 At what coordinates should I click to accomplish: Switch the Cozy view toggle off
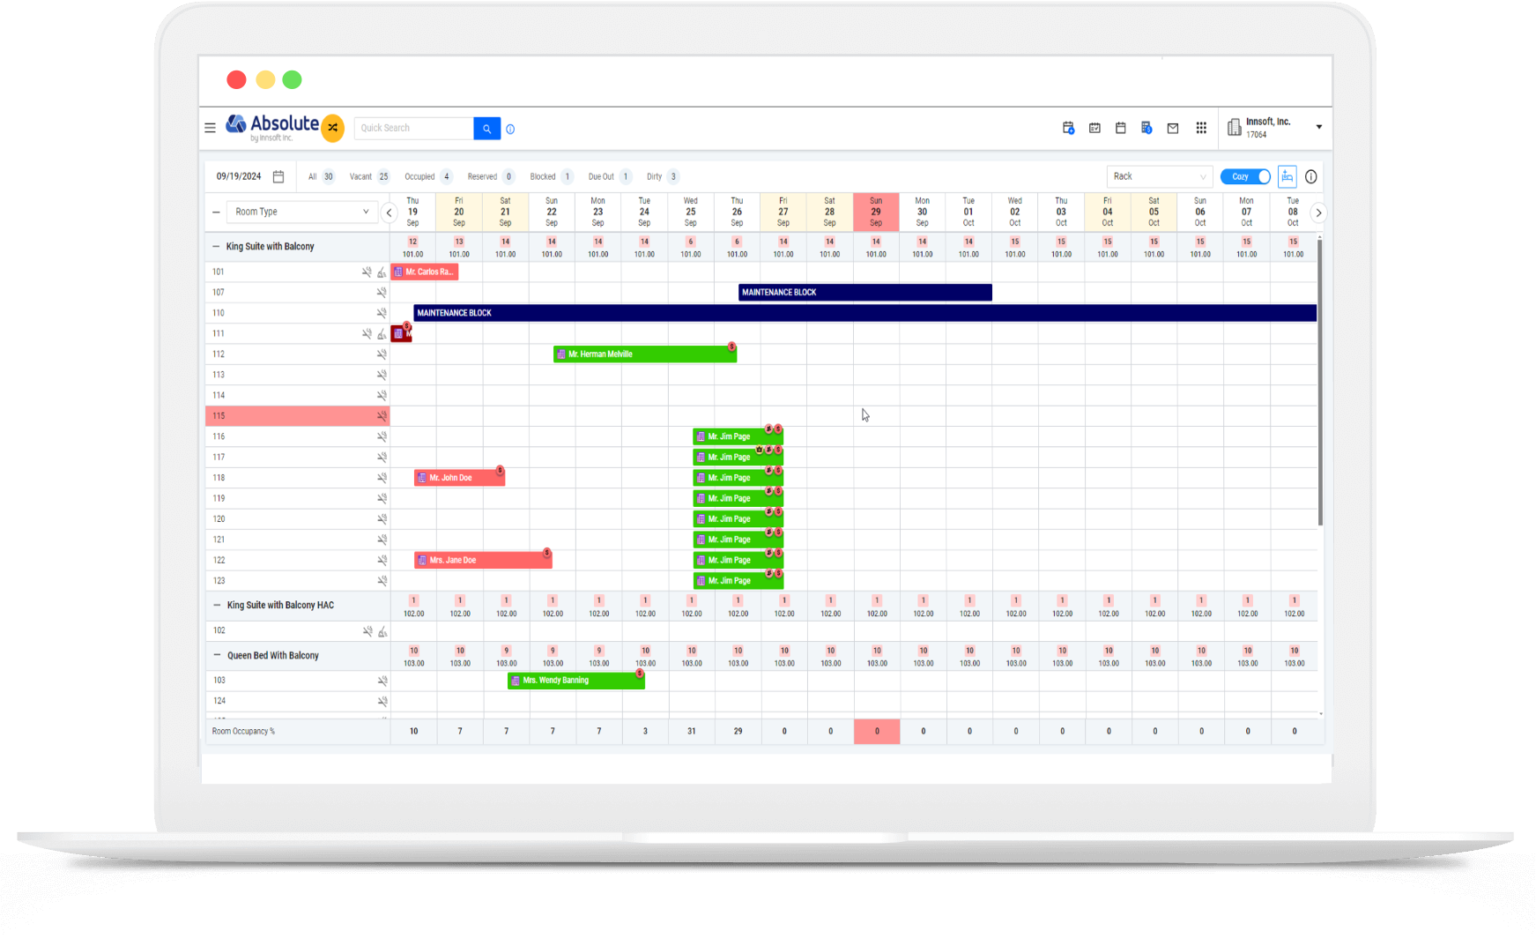[1245, 176]
